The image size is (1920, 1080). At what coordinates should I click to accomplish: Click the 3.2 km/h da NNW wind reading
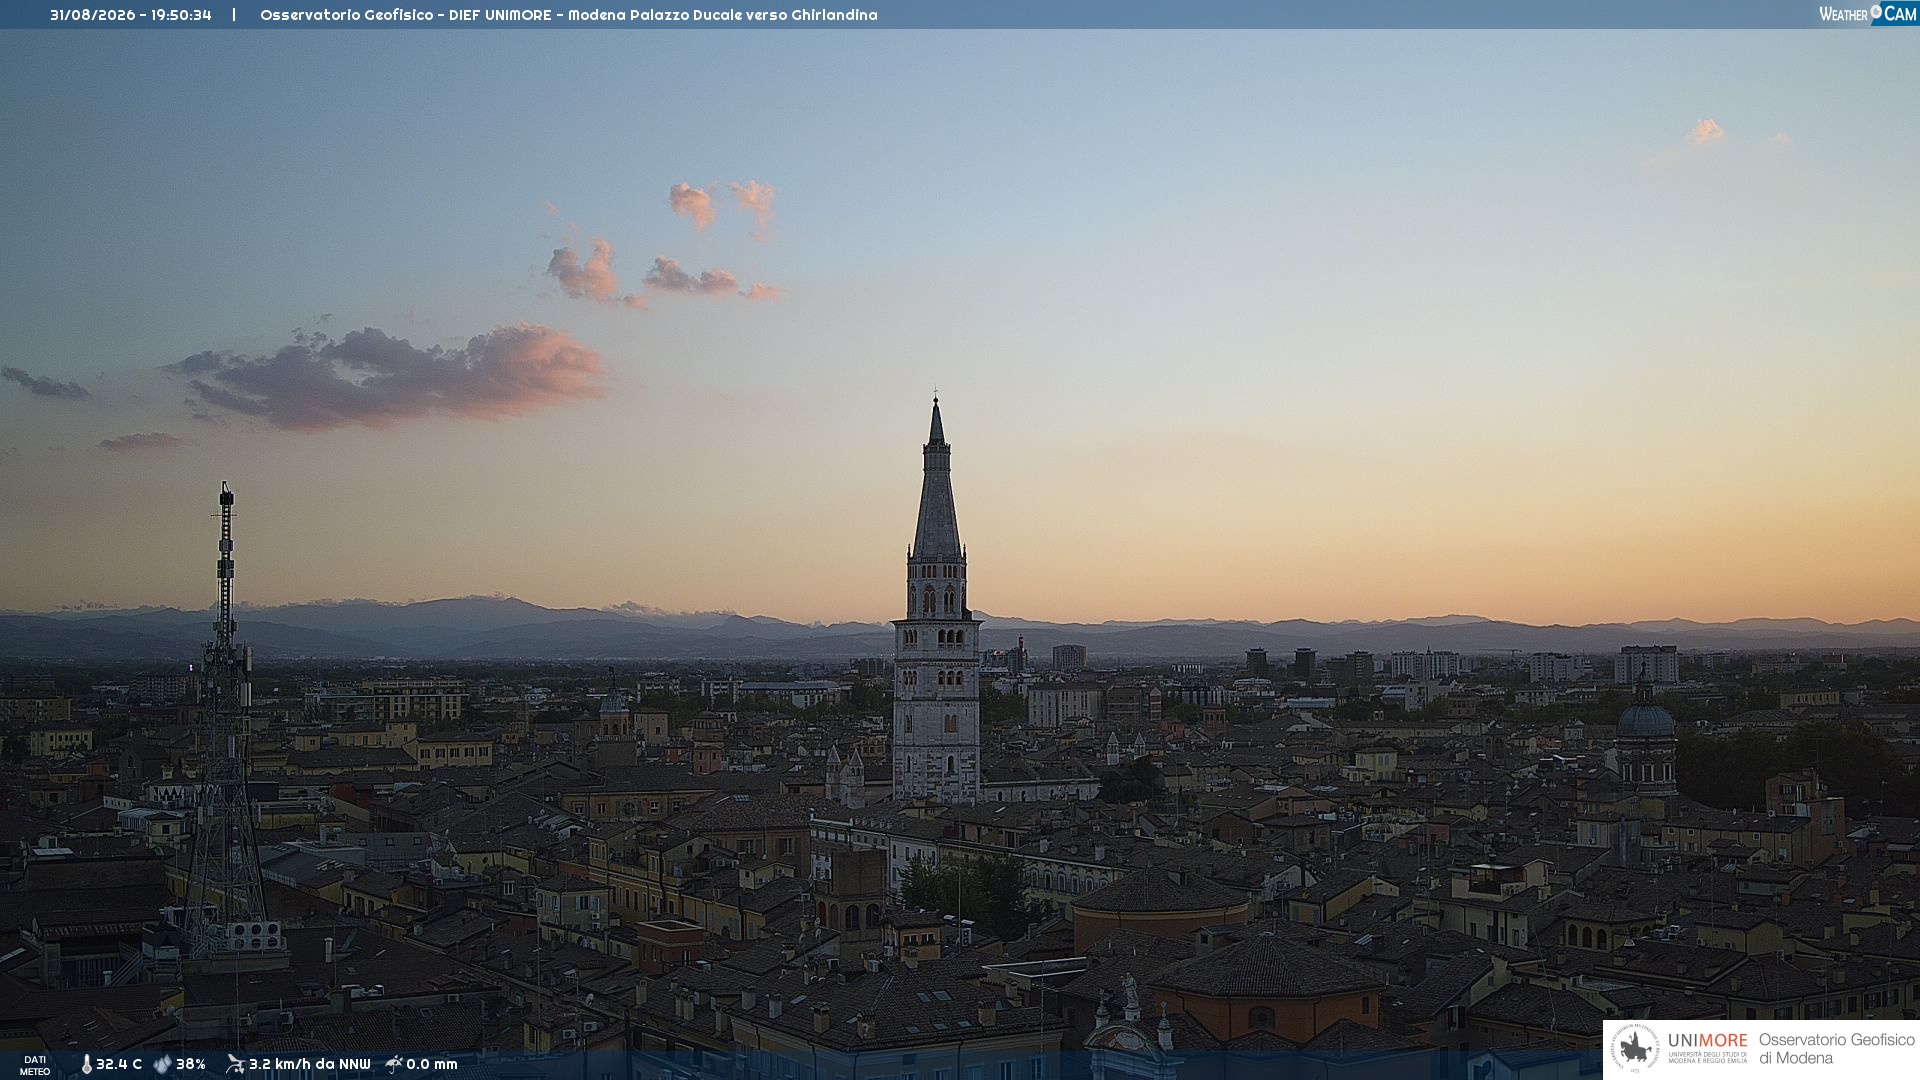coord(310,1064)
